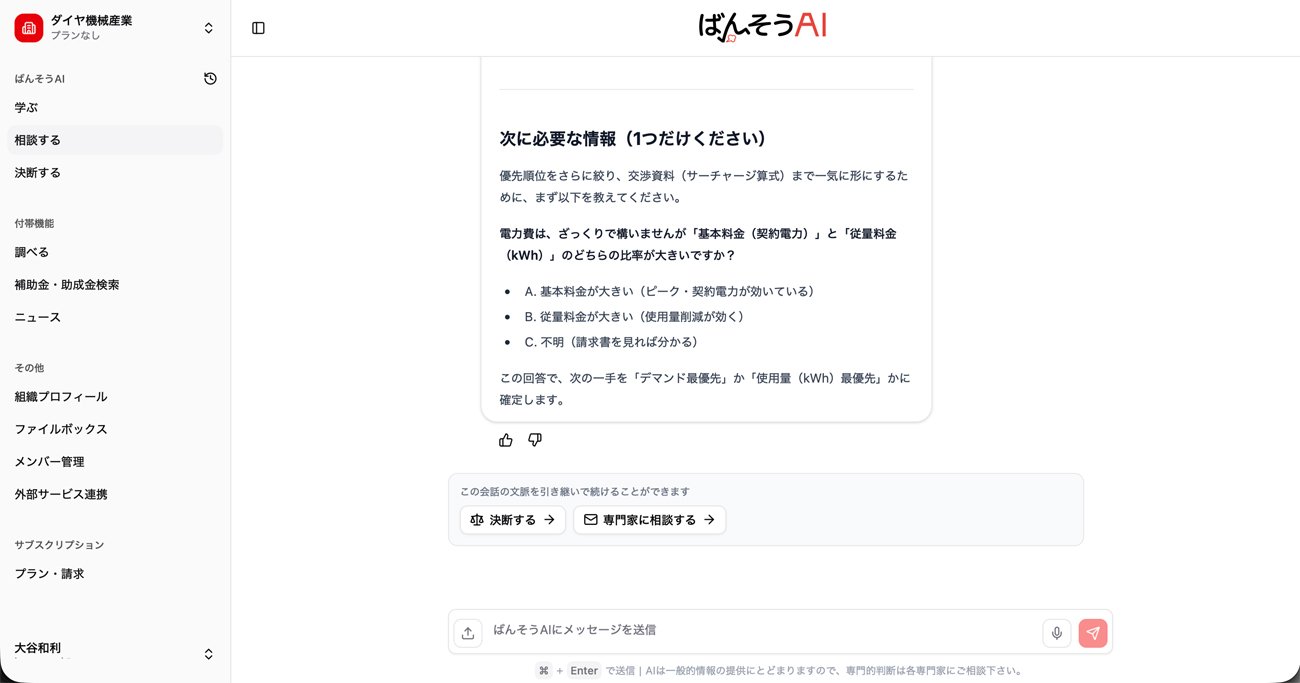Open 学ぶ in the sidebar
Screen dimensions: 1300x683
[x=27, y=108]
